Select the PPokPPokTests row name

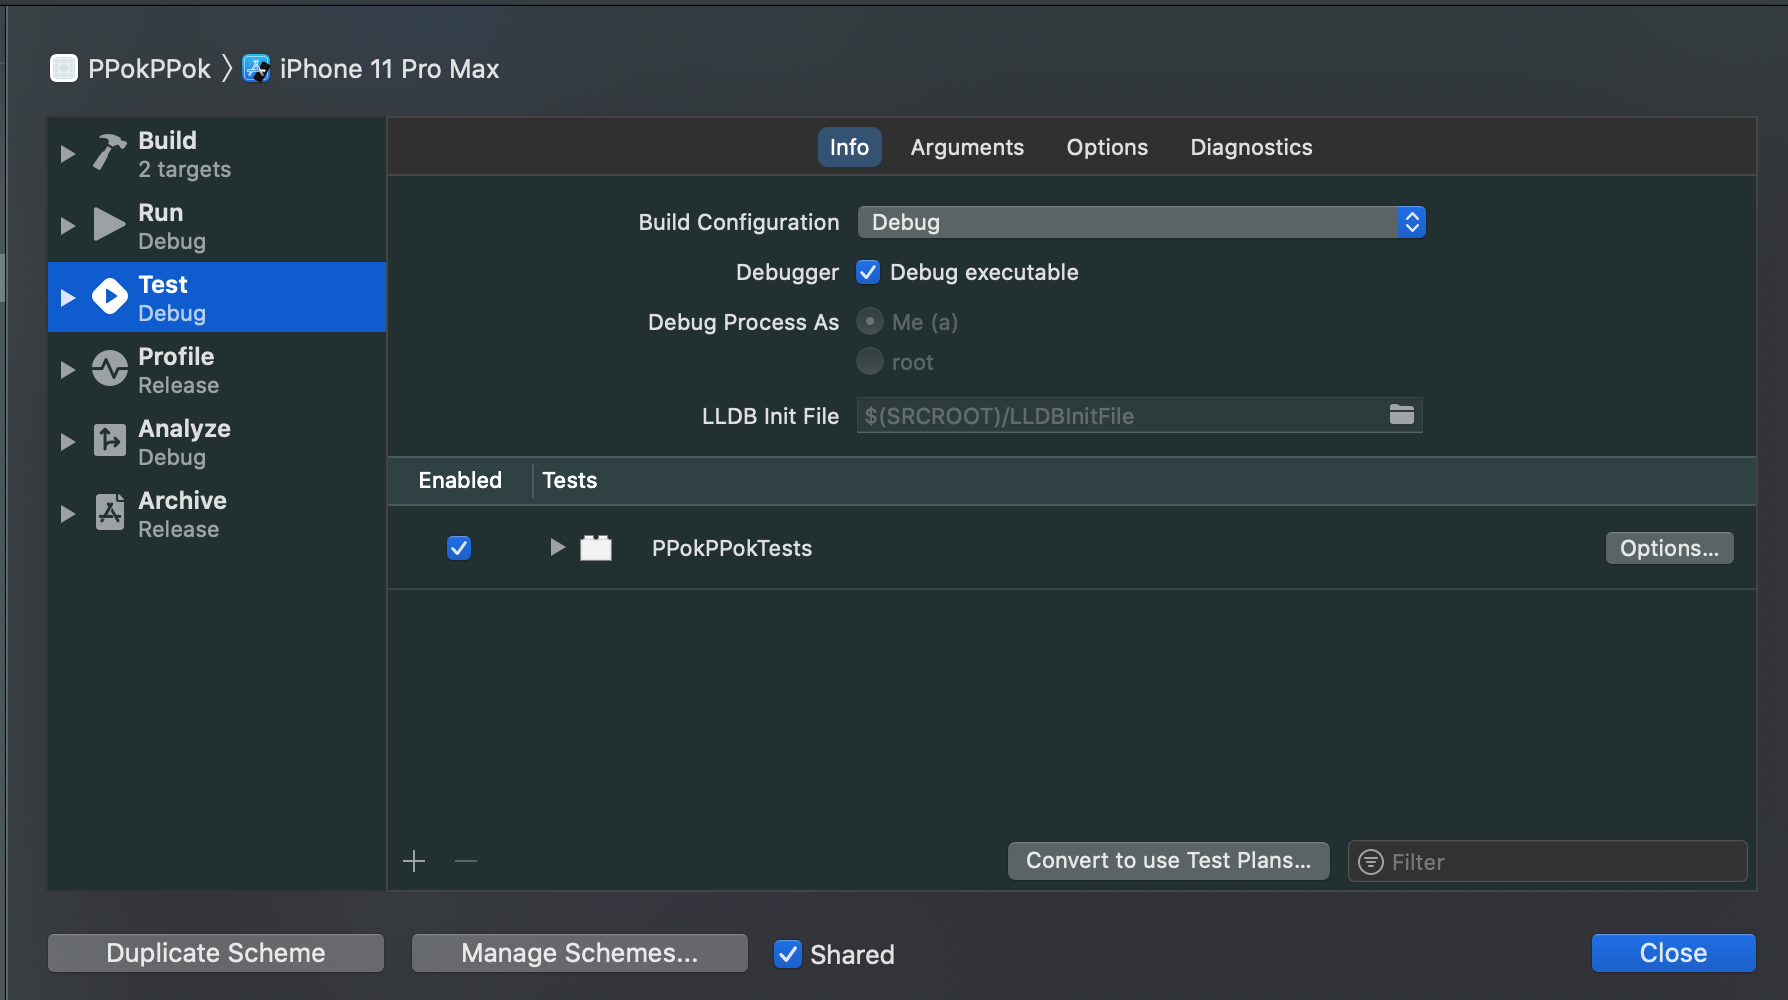click(732, 548)
